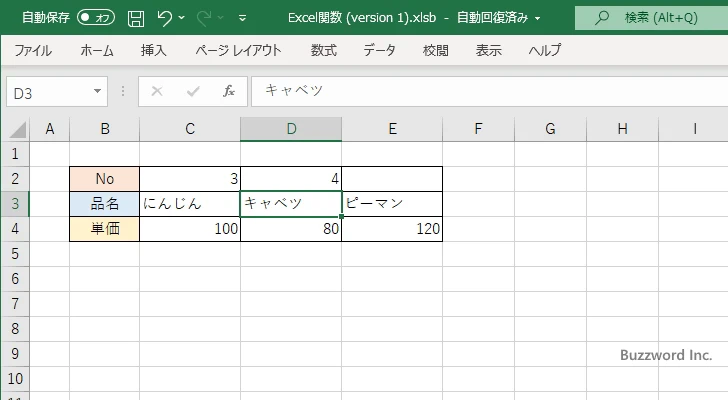Switch to the 表示 tab
The width and height of the screenshot is (728, 400).
click(488, 50)
